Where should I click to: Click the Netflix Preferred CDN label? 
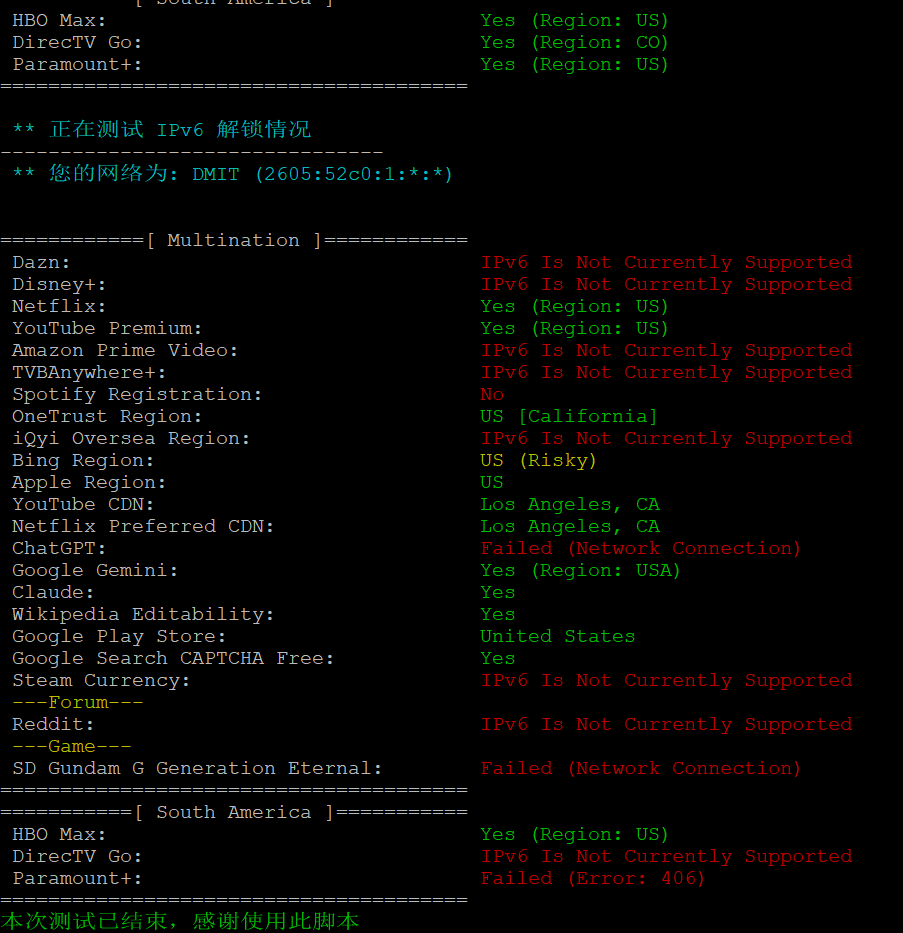point(142,526)
